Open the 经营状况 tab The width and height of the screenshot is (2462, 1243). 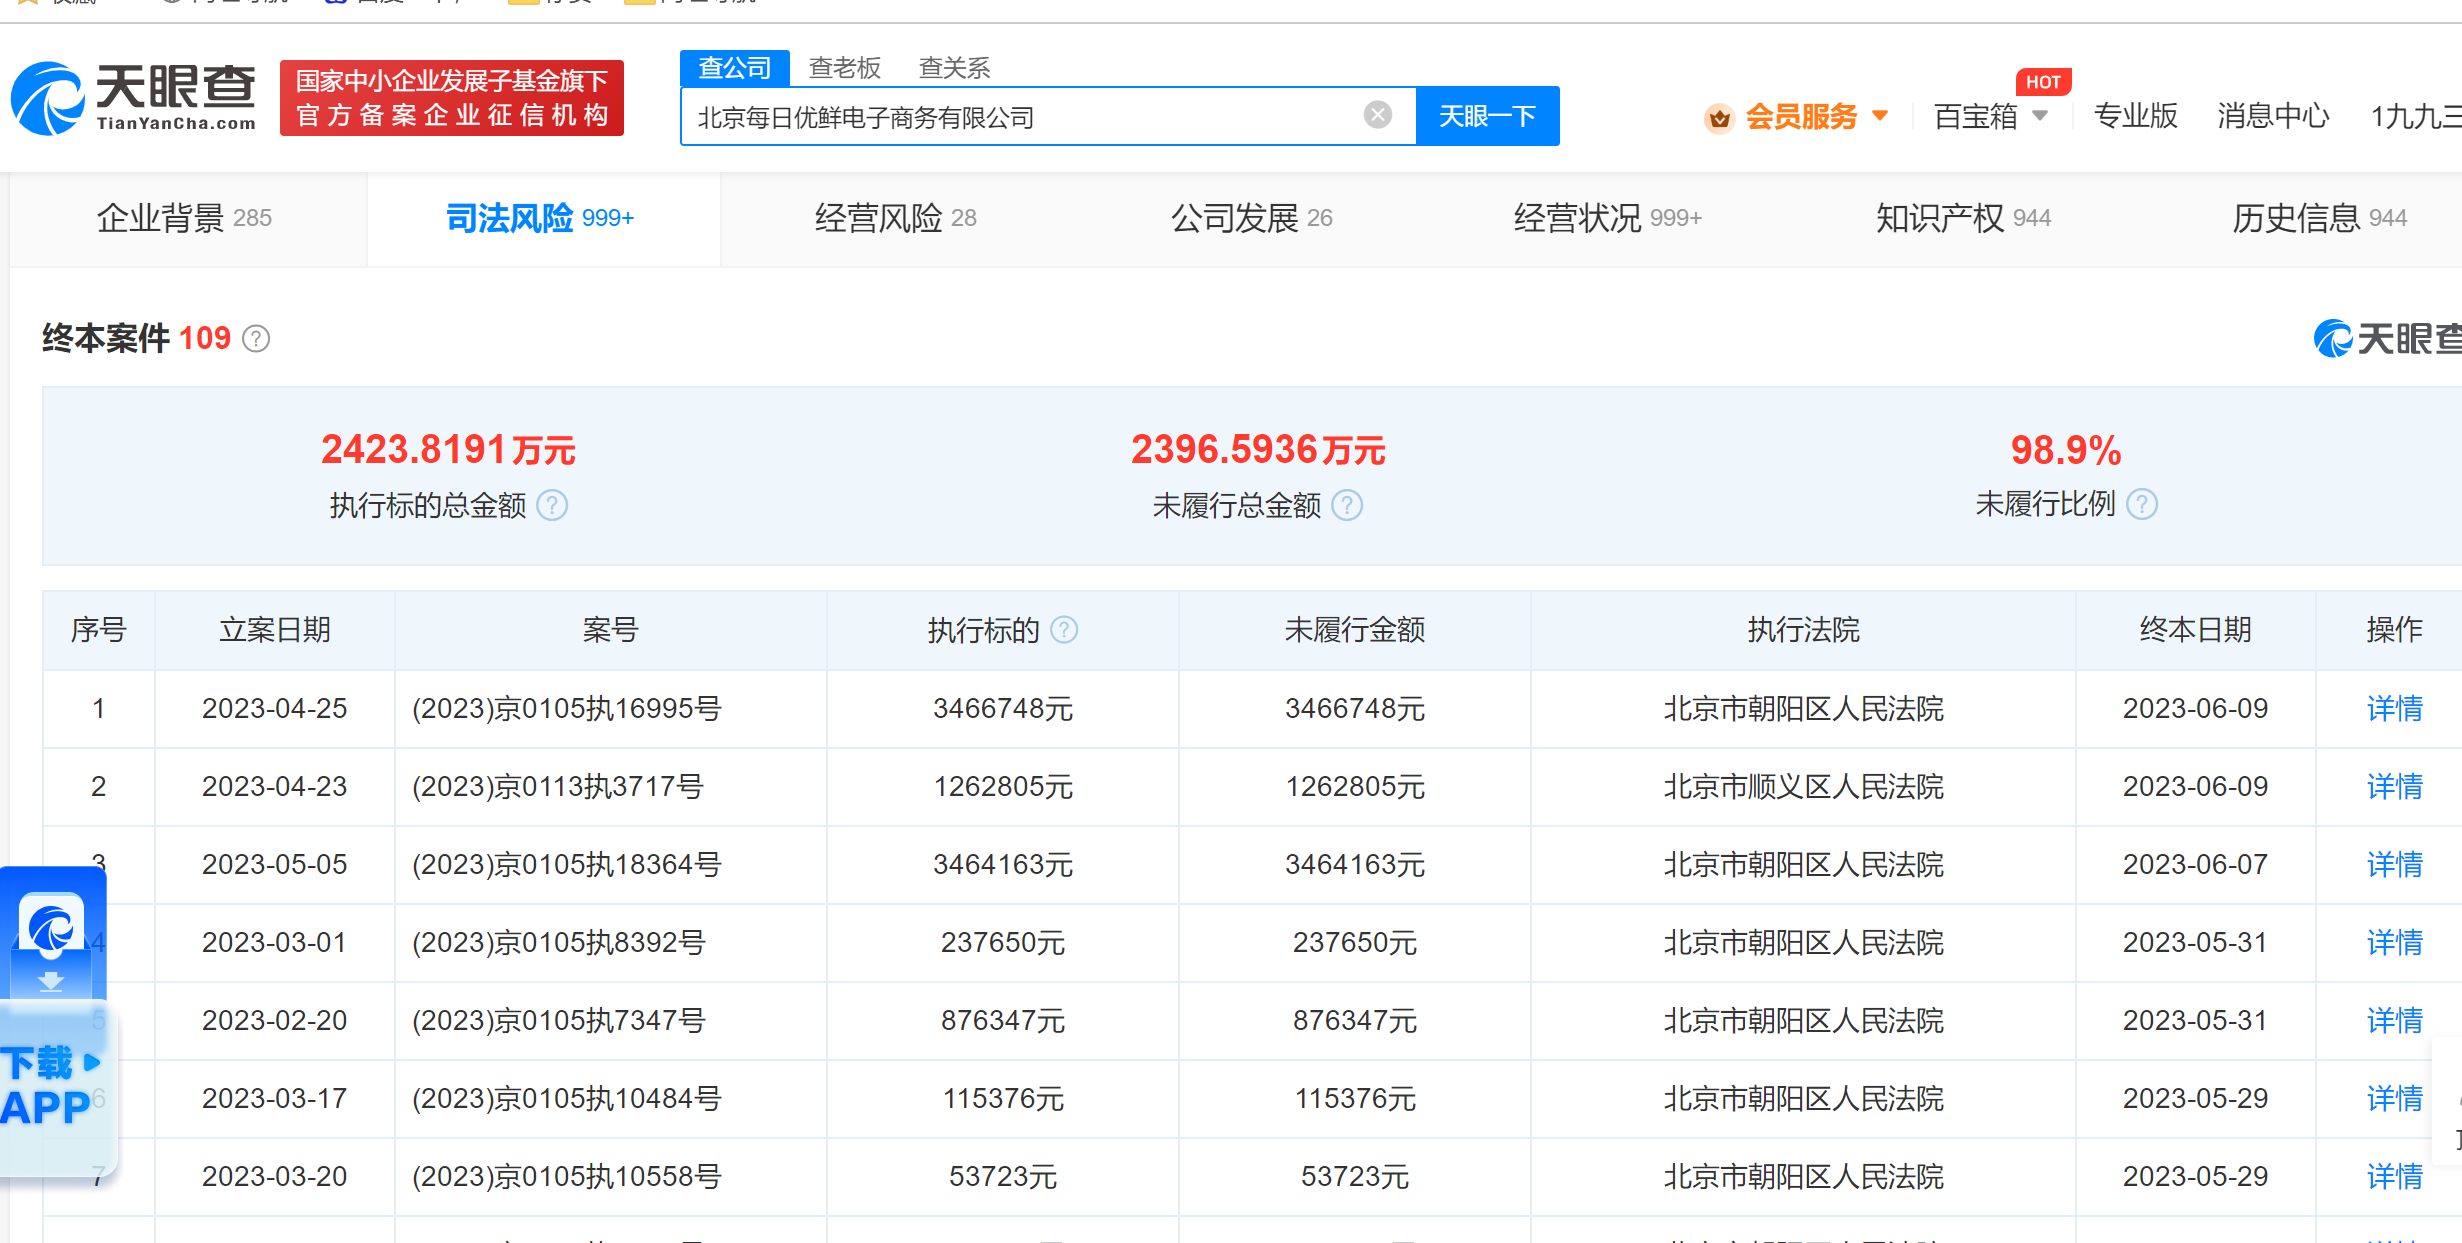[1607, 218]
